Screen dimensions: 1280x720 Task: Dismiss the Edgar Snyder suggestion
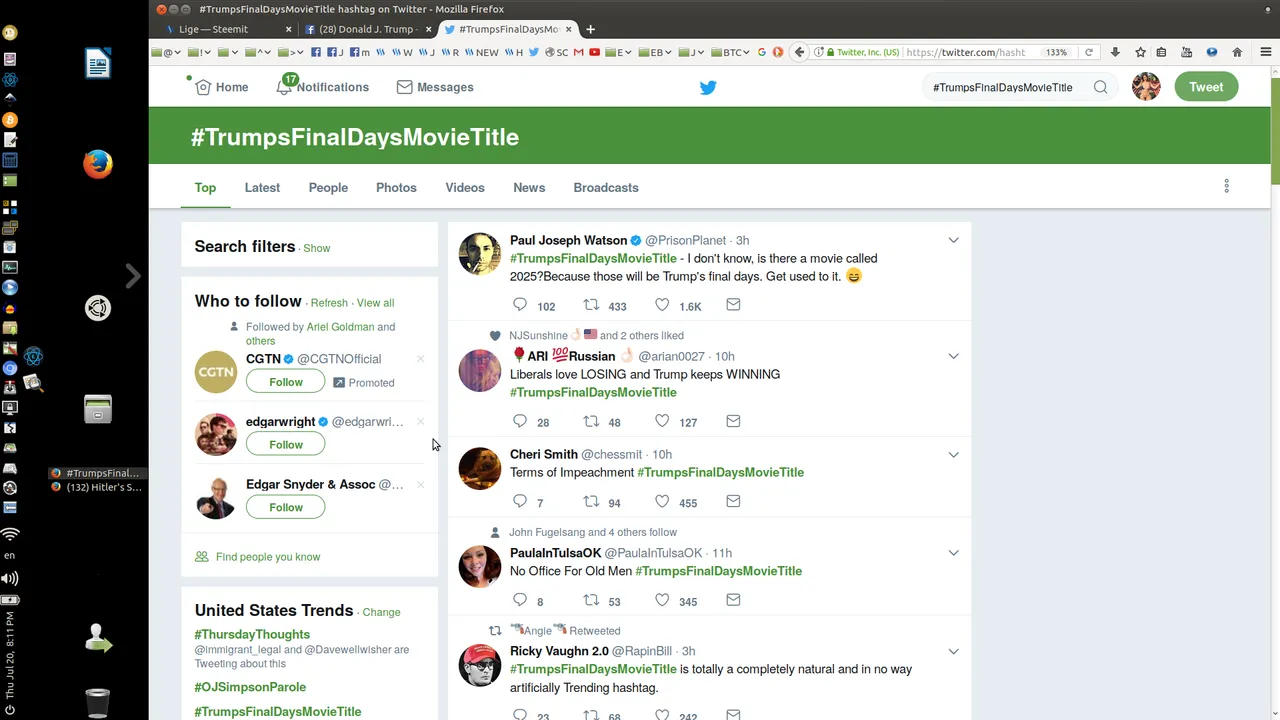(x=420, y=485)
